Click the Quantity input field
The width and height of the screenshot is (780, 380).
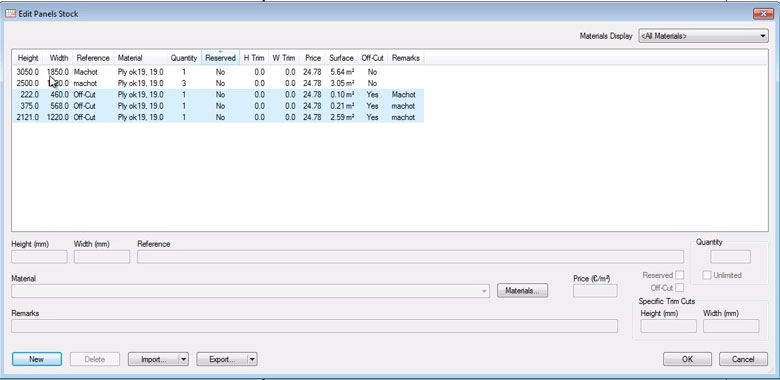pos(730,257)
